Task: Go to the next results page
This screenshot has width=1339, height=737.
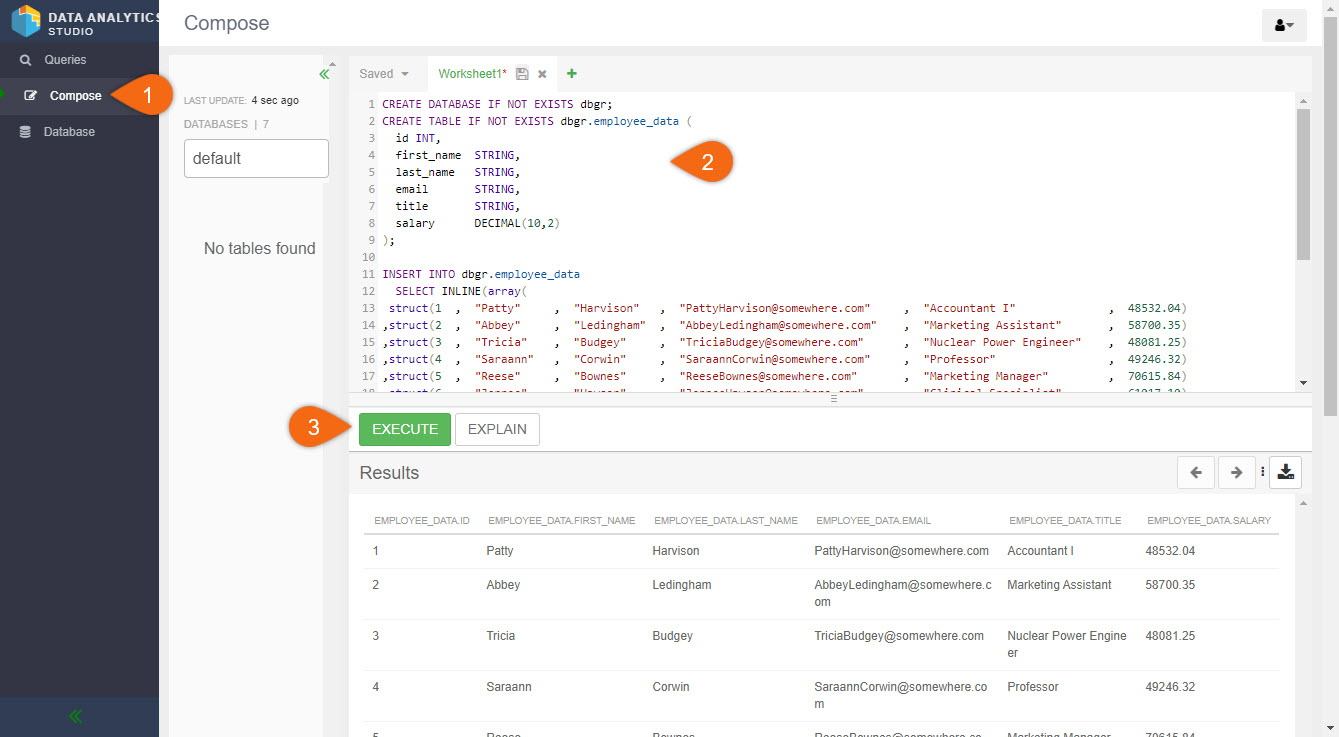Action: click(x=1236, y=473)
